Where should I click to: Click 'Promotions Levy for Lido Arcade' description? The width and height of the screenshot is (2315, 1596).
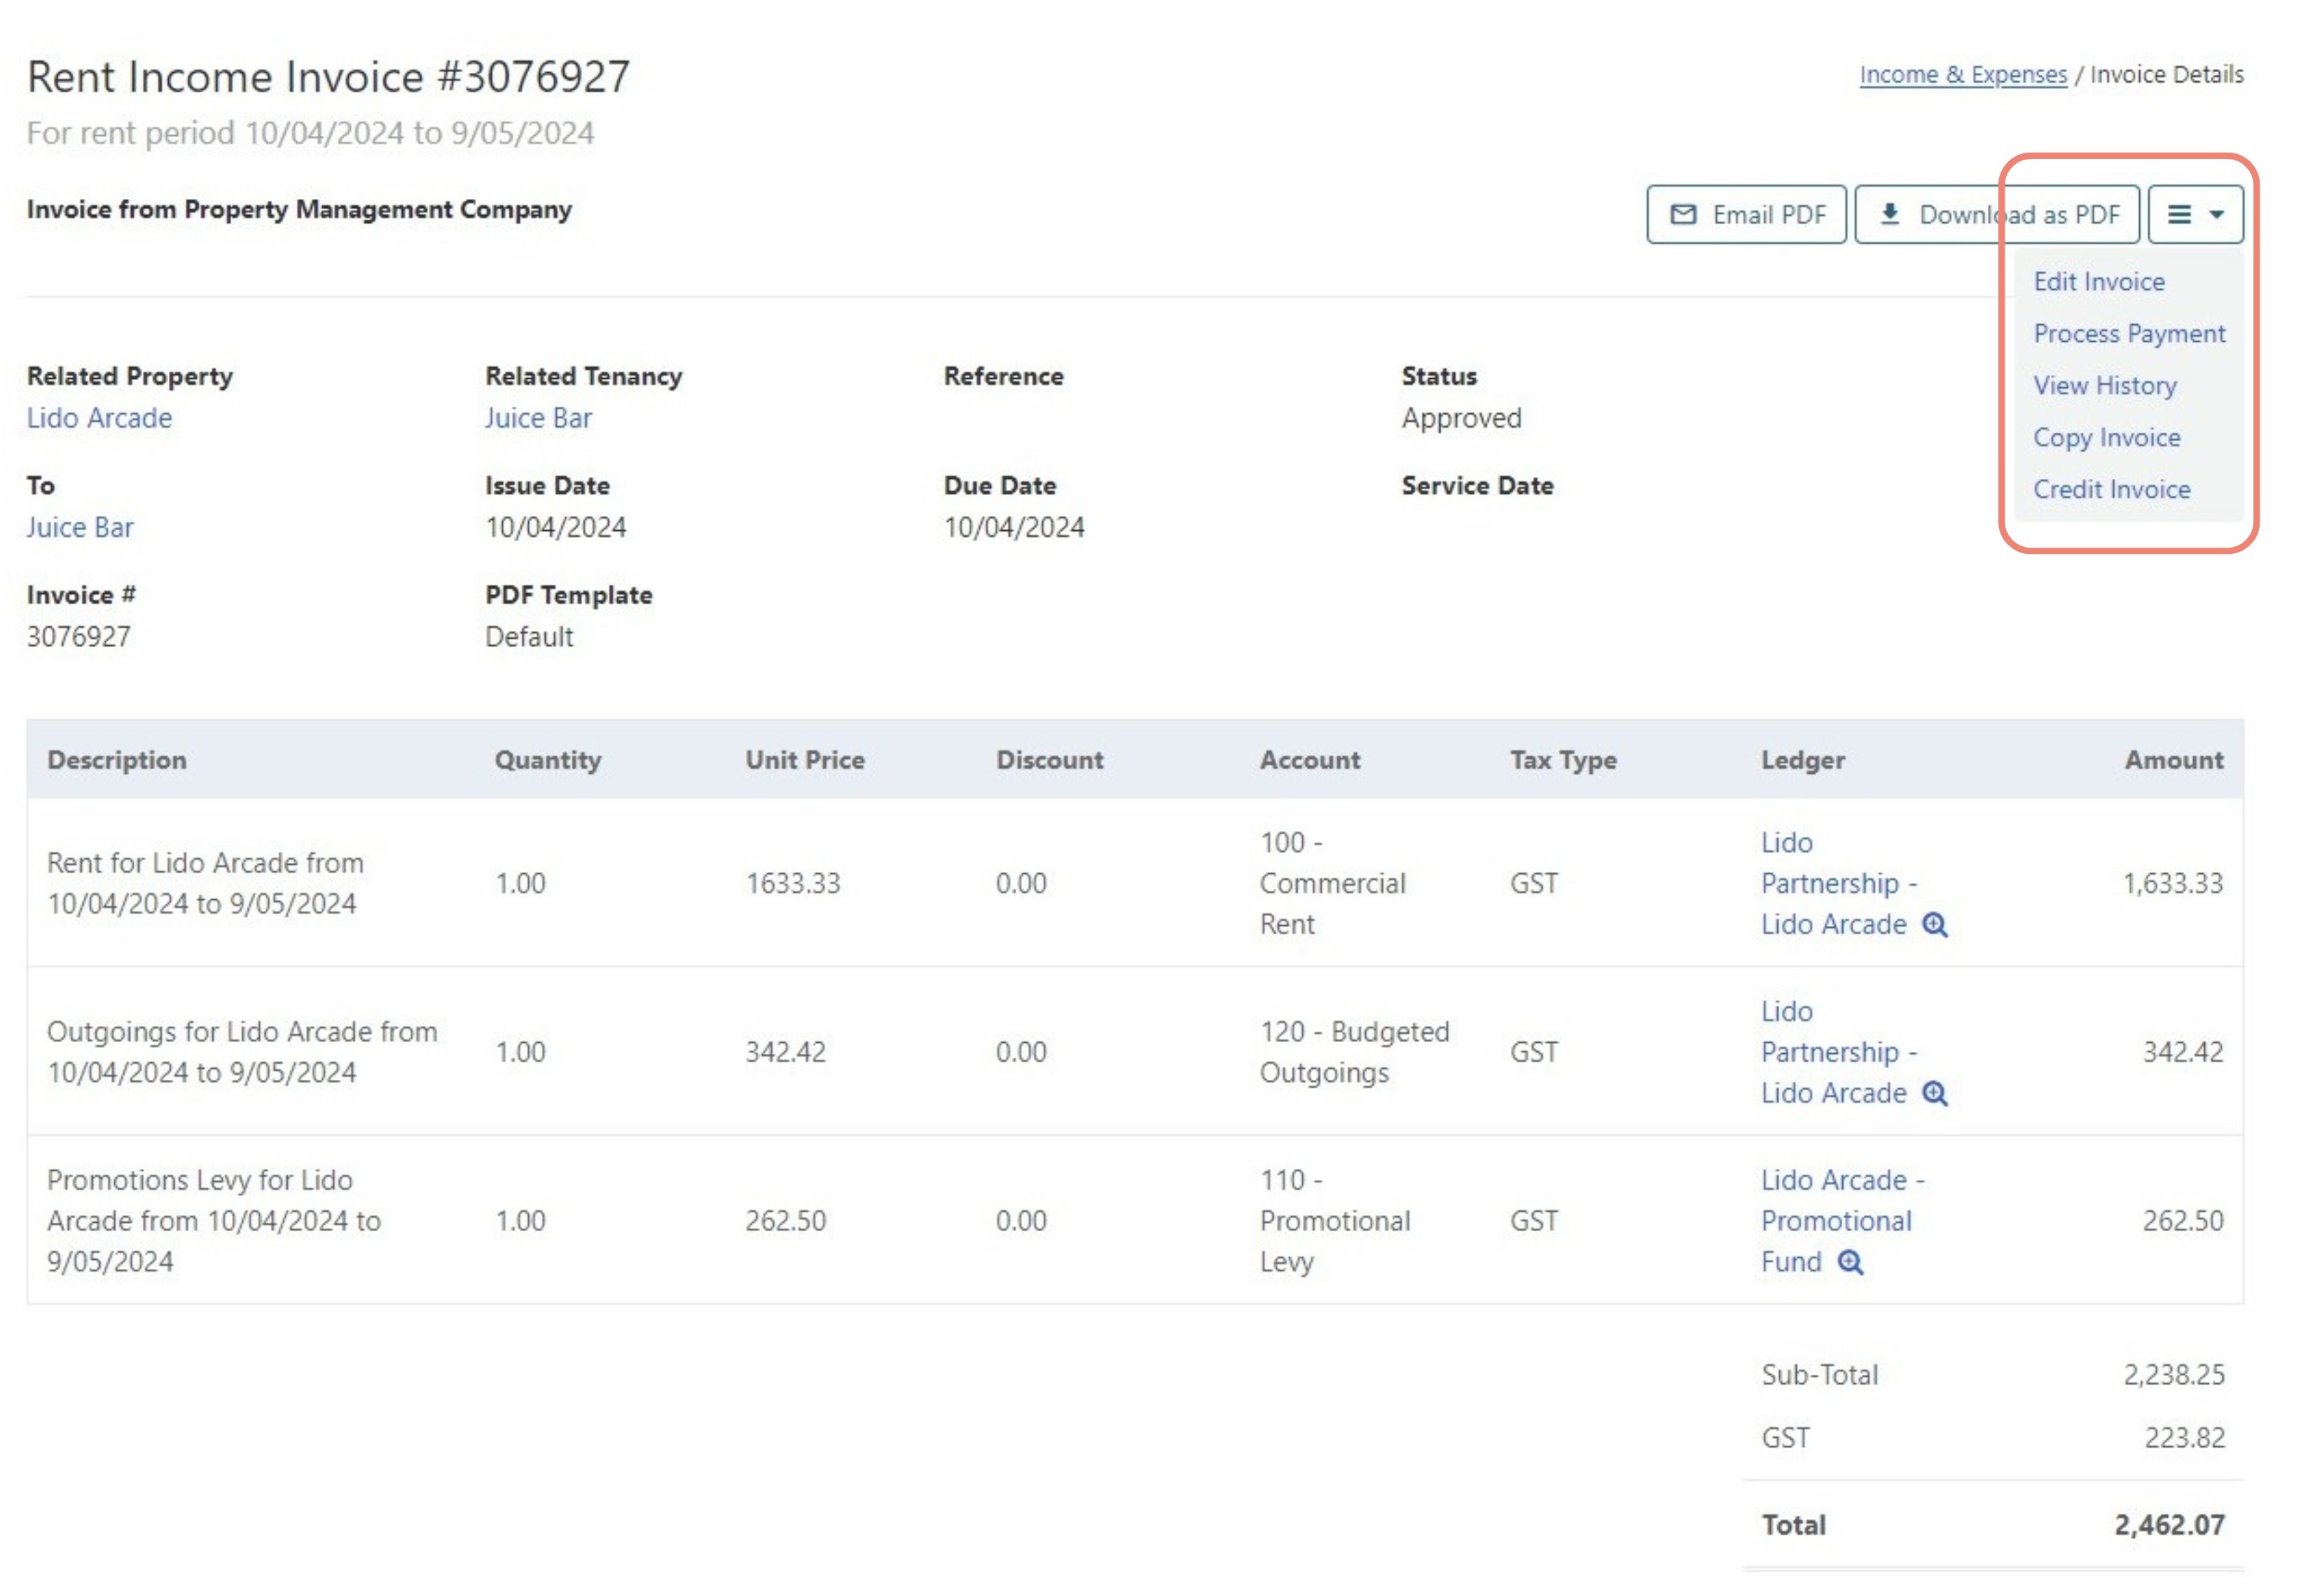(x=213, y=1221)
